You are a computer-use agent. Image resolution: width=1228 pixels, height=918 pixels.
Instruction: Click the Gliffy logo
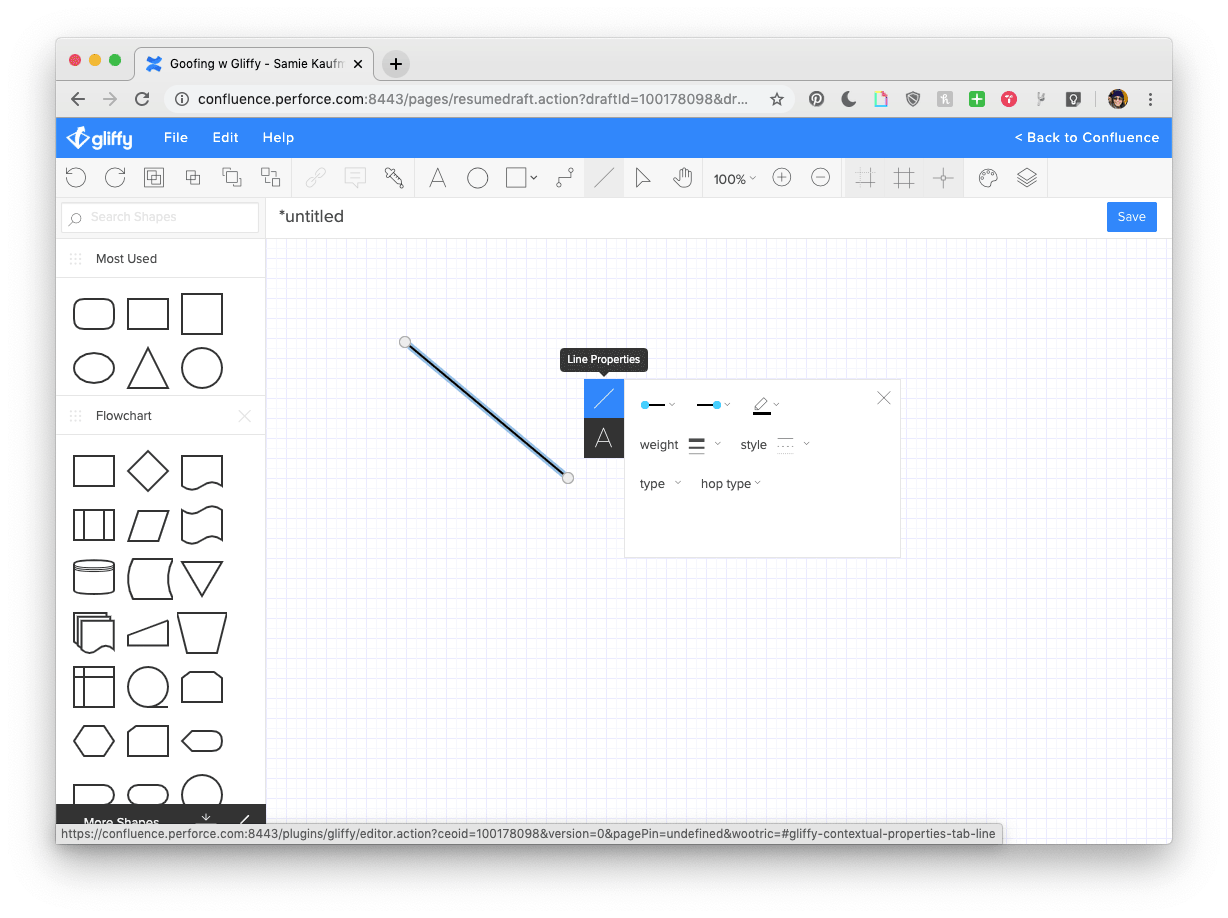point(99,138)
